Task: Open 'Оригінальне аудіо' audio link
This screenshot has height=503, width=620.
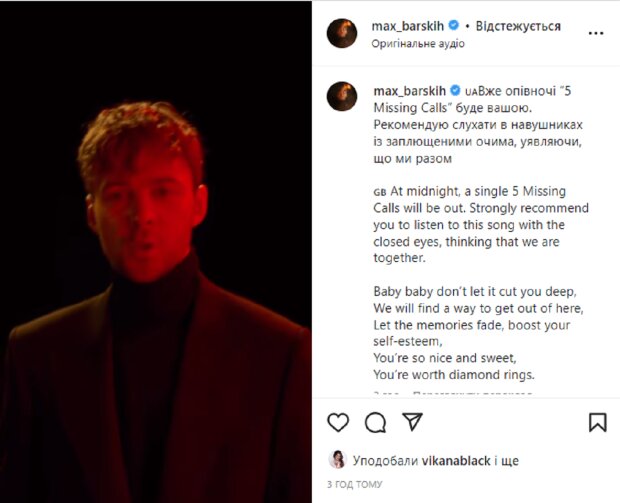Action: click(417, 44)
